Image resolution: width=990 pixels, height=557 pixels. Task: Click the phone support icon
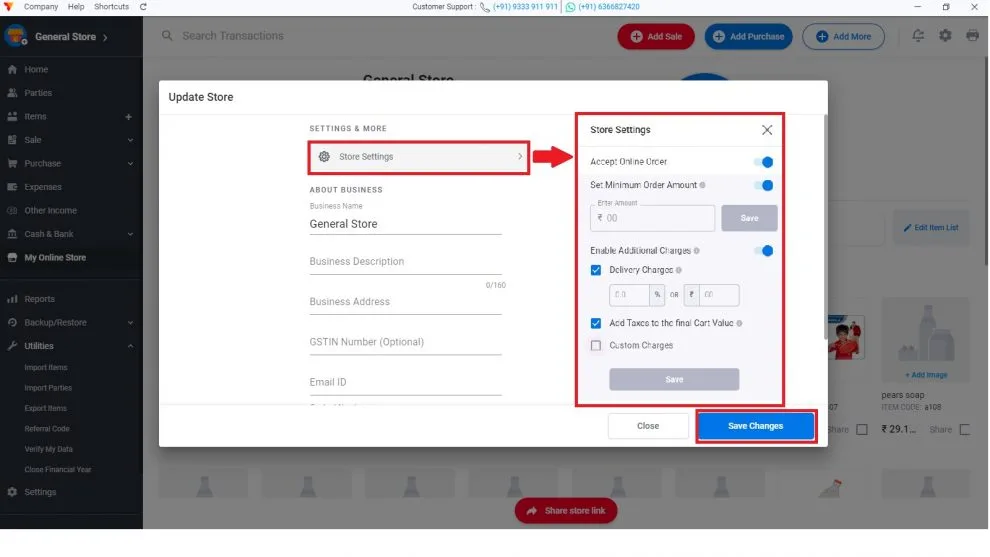click(484, 7)
